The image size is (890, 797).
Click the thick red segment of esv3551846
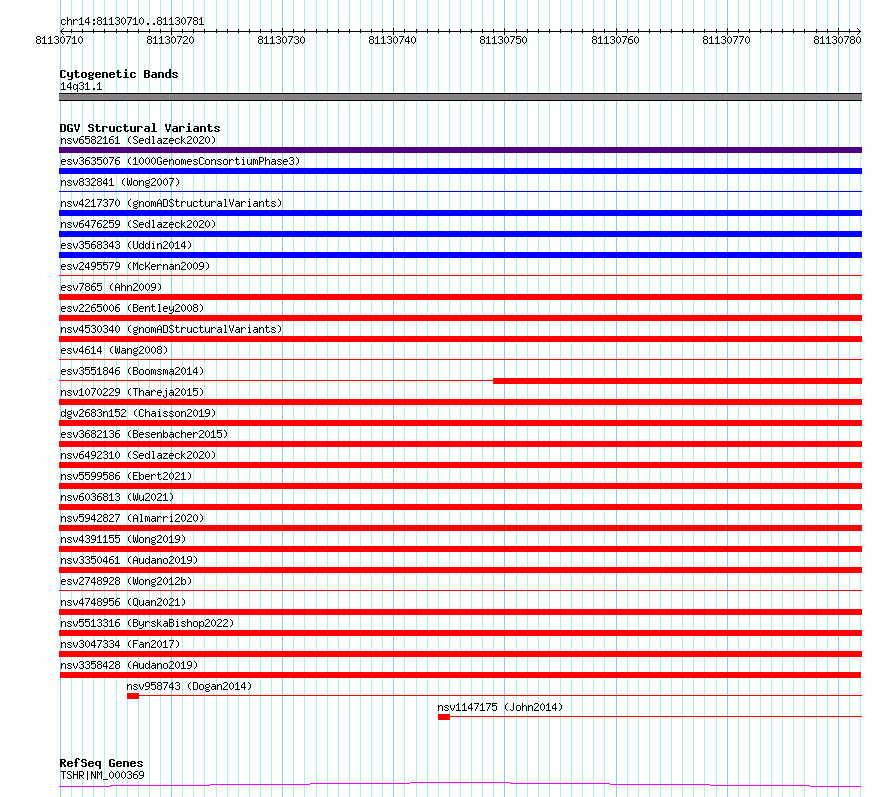678,381
